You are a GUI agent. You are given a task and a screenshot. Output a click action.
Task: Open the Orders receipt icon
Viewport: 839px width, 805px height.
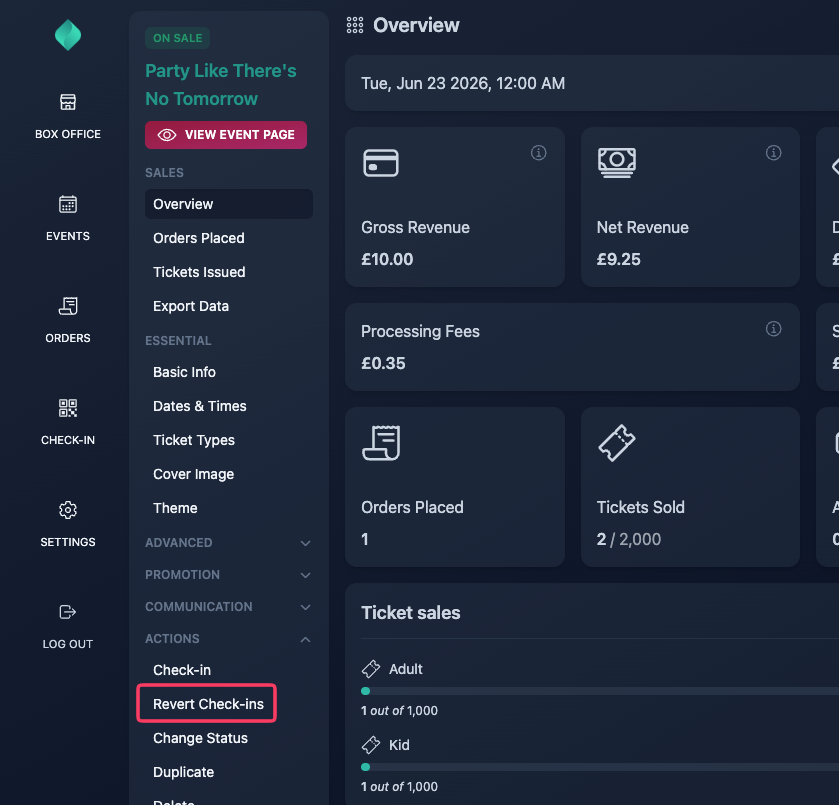68,306
